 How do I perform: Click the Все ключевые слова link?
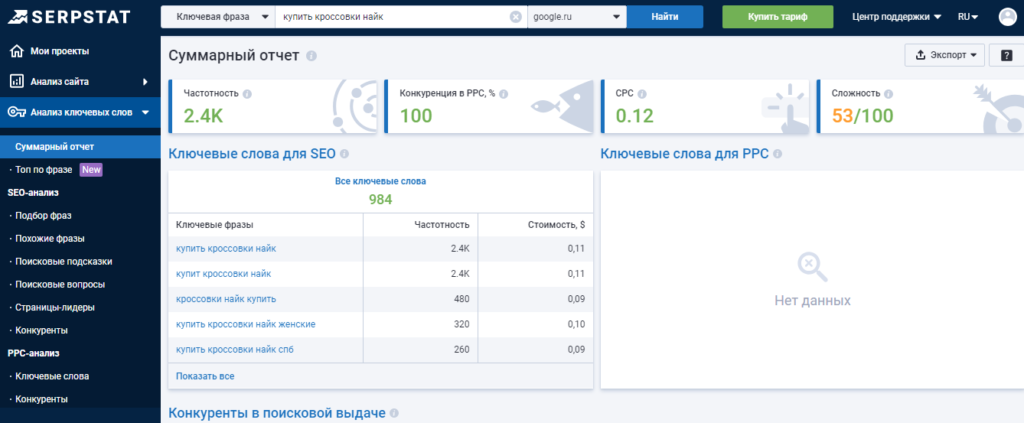tap(380, 181)
